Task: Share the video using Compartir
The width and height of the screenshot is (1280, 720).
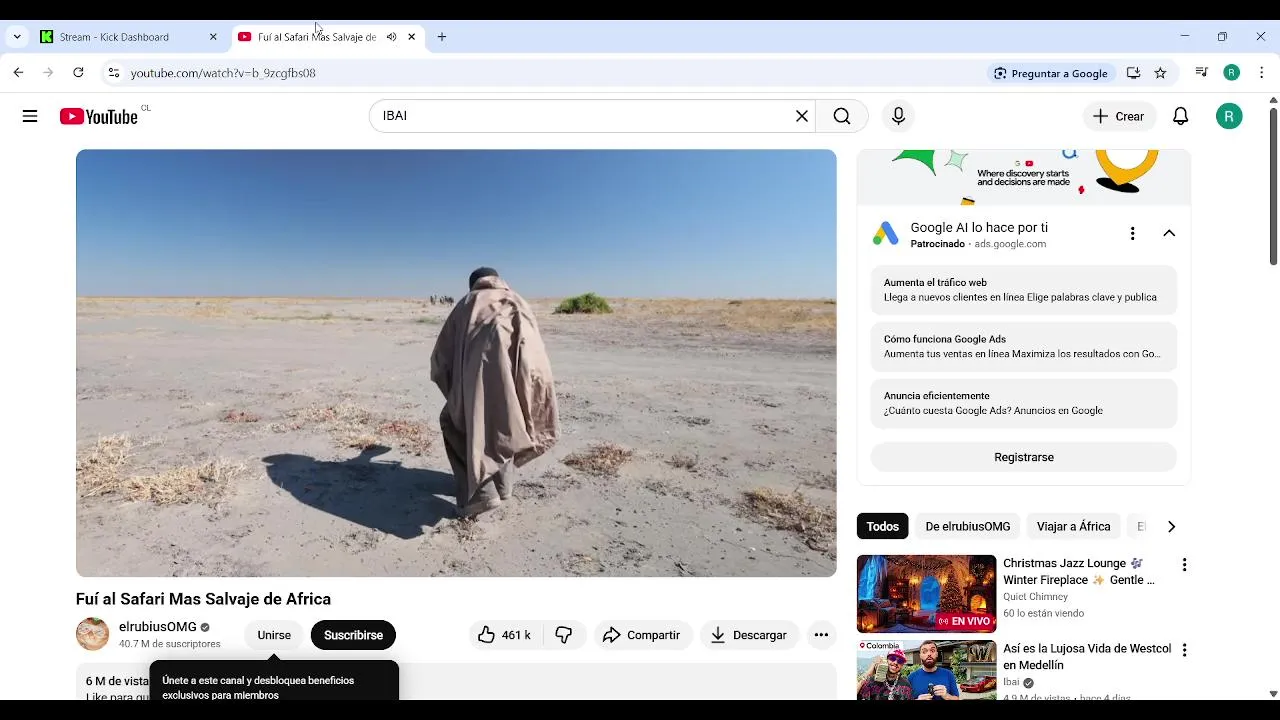Action: click(642, 635)
